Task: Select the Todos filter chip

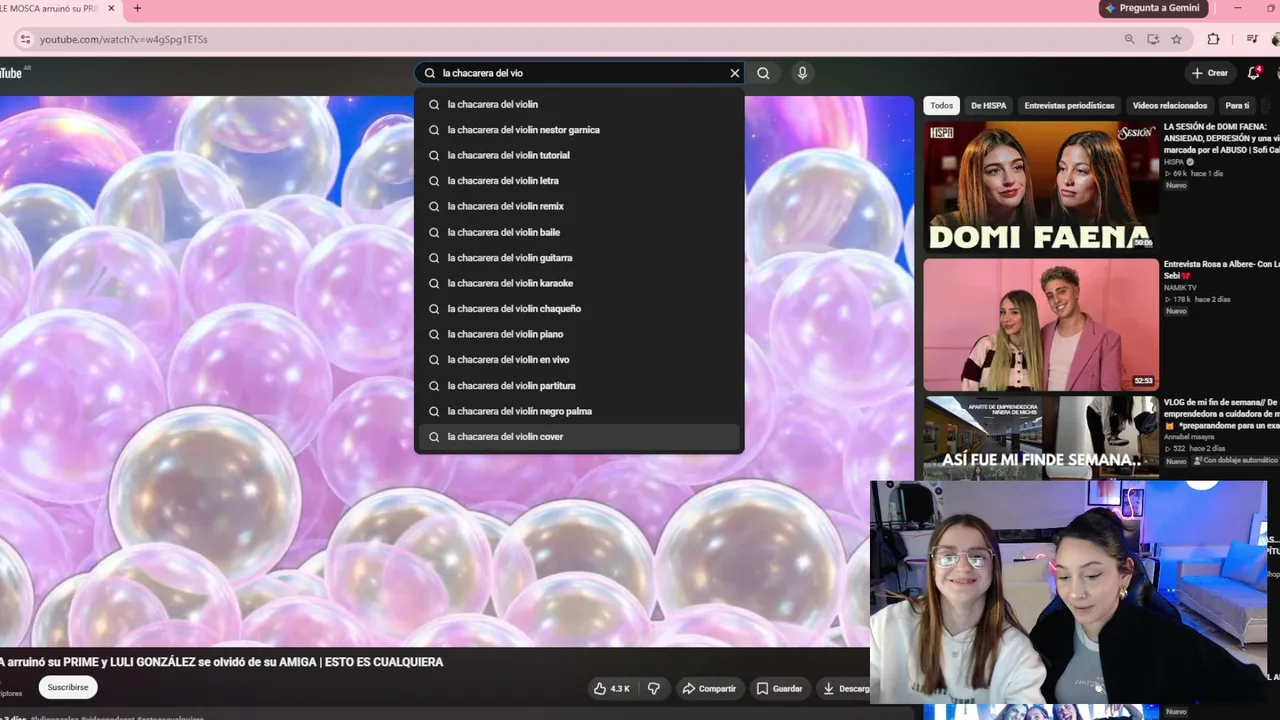Action: (941, 105)
